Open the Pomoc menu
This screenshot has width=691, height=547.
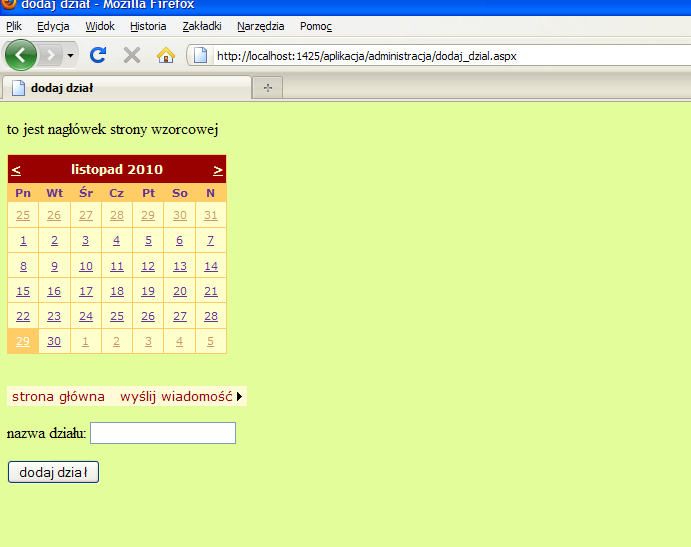click(316, 26)
